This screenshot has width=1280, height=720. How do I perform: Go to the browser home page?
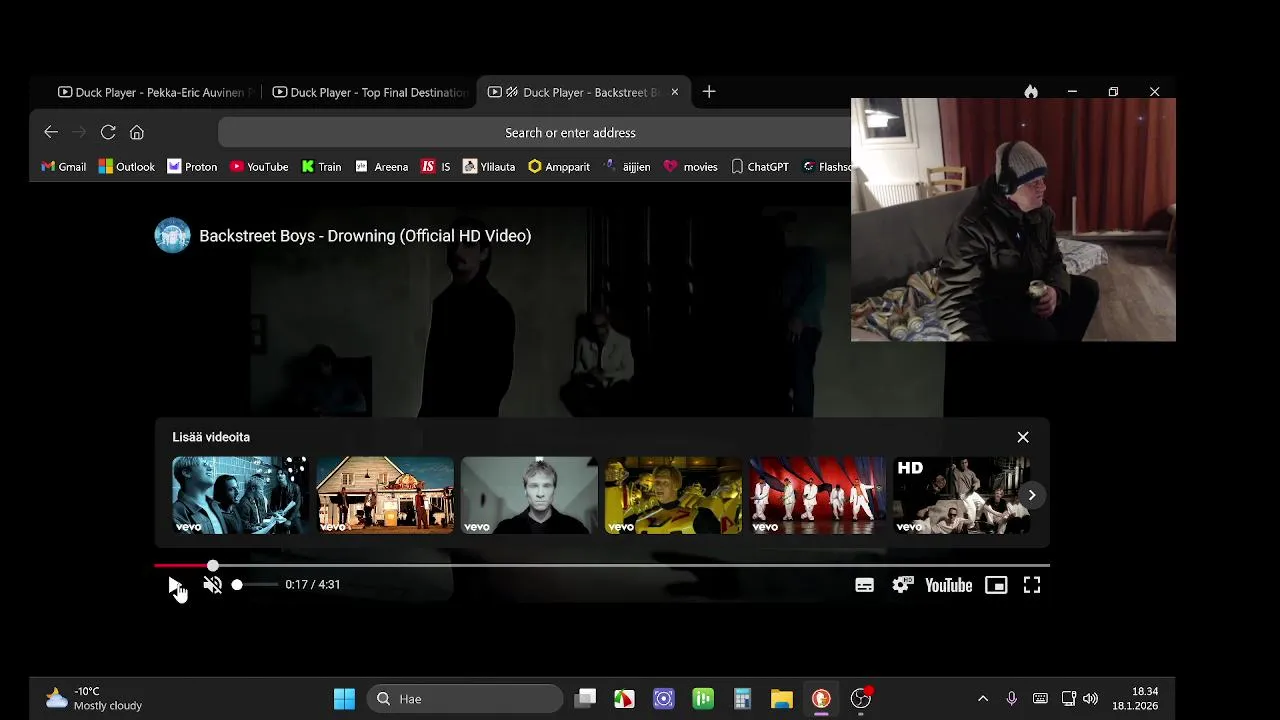[x=137, y=132]
